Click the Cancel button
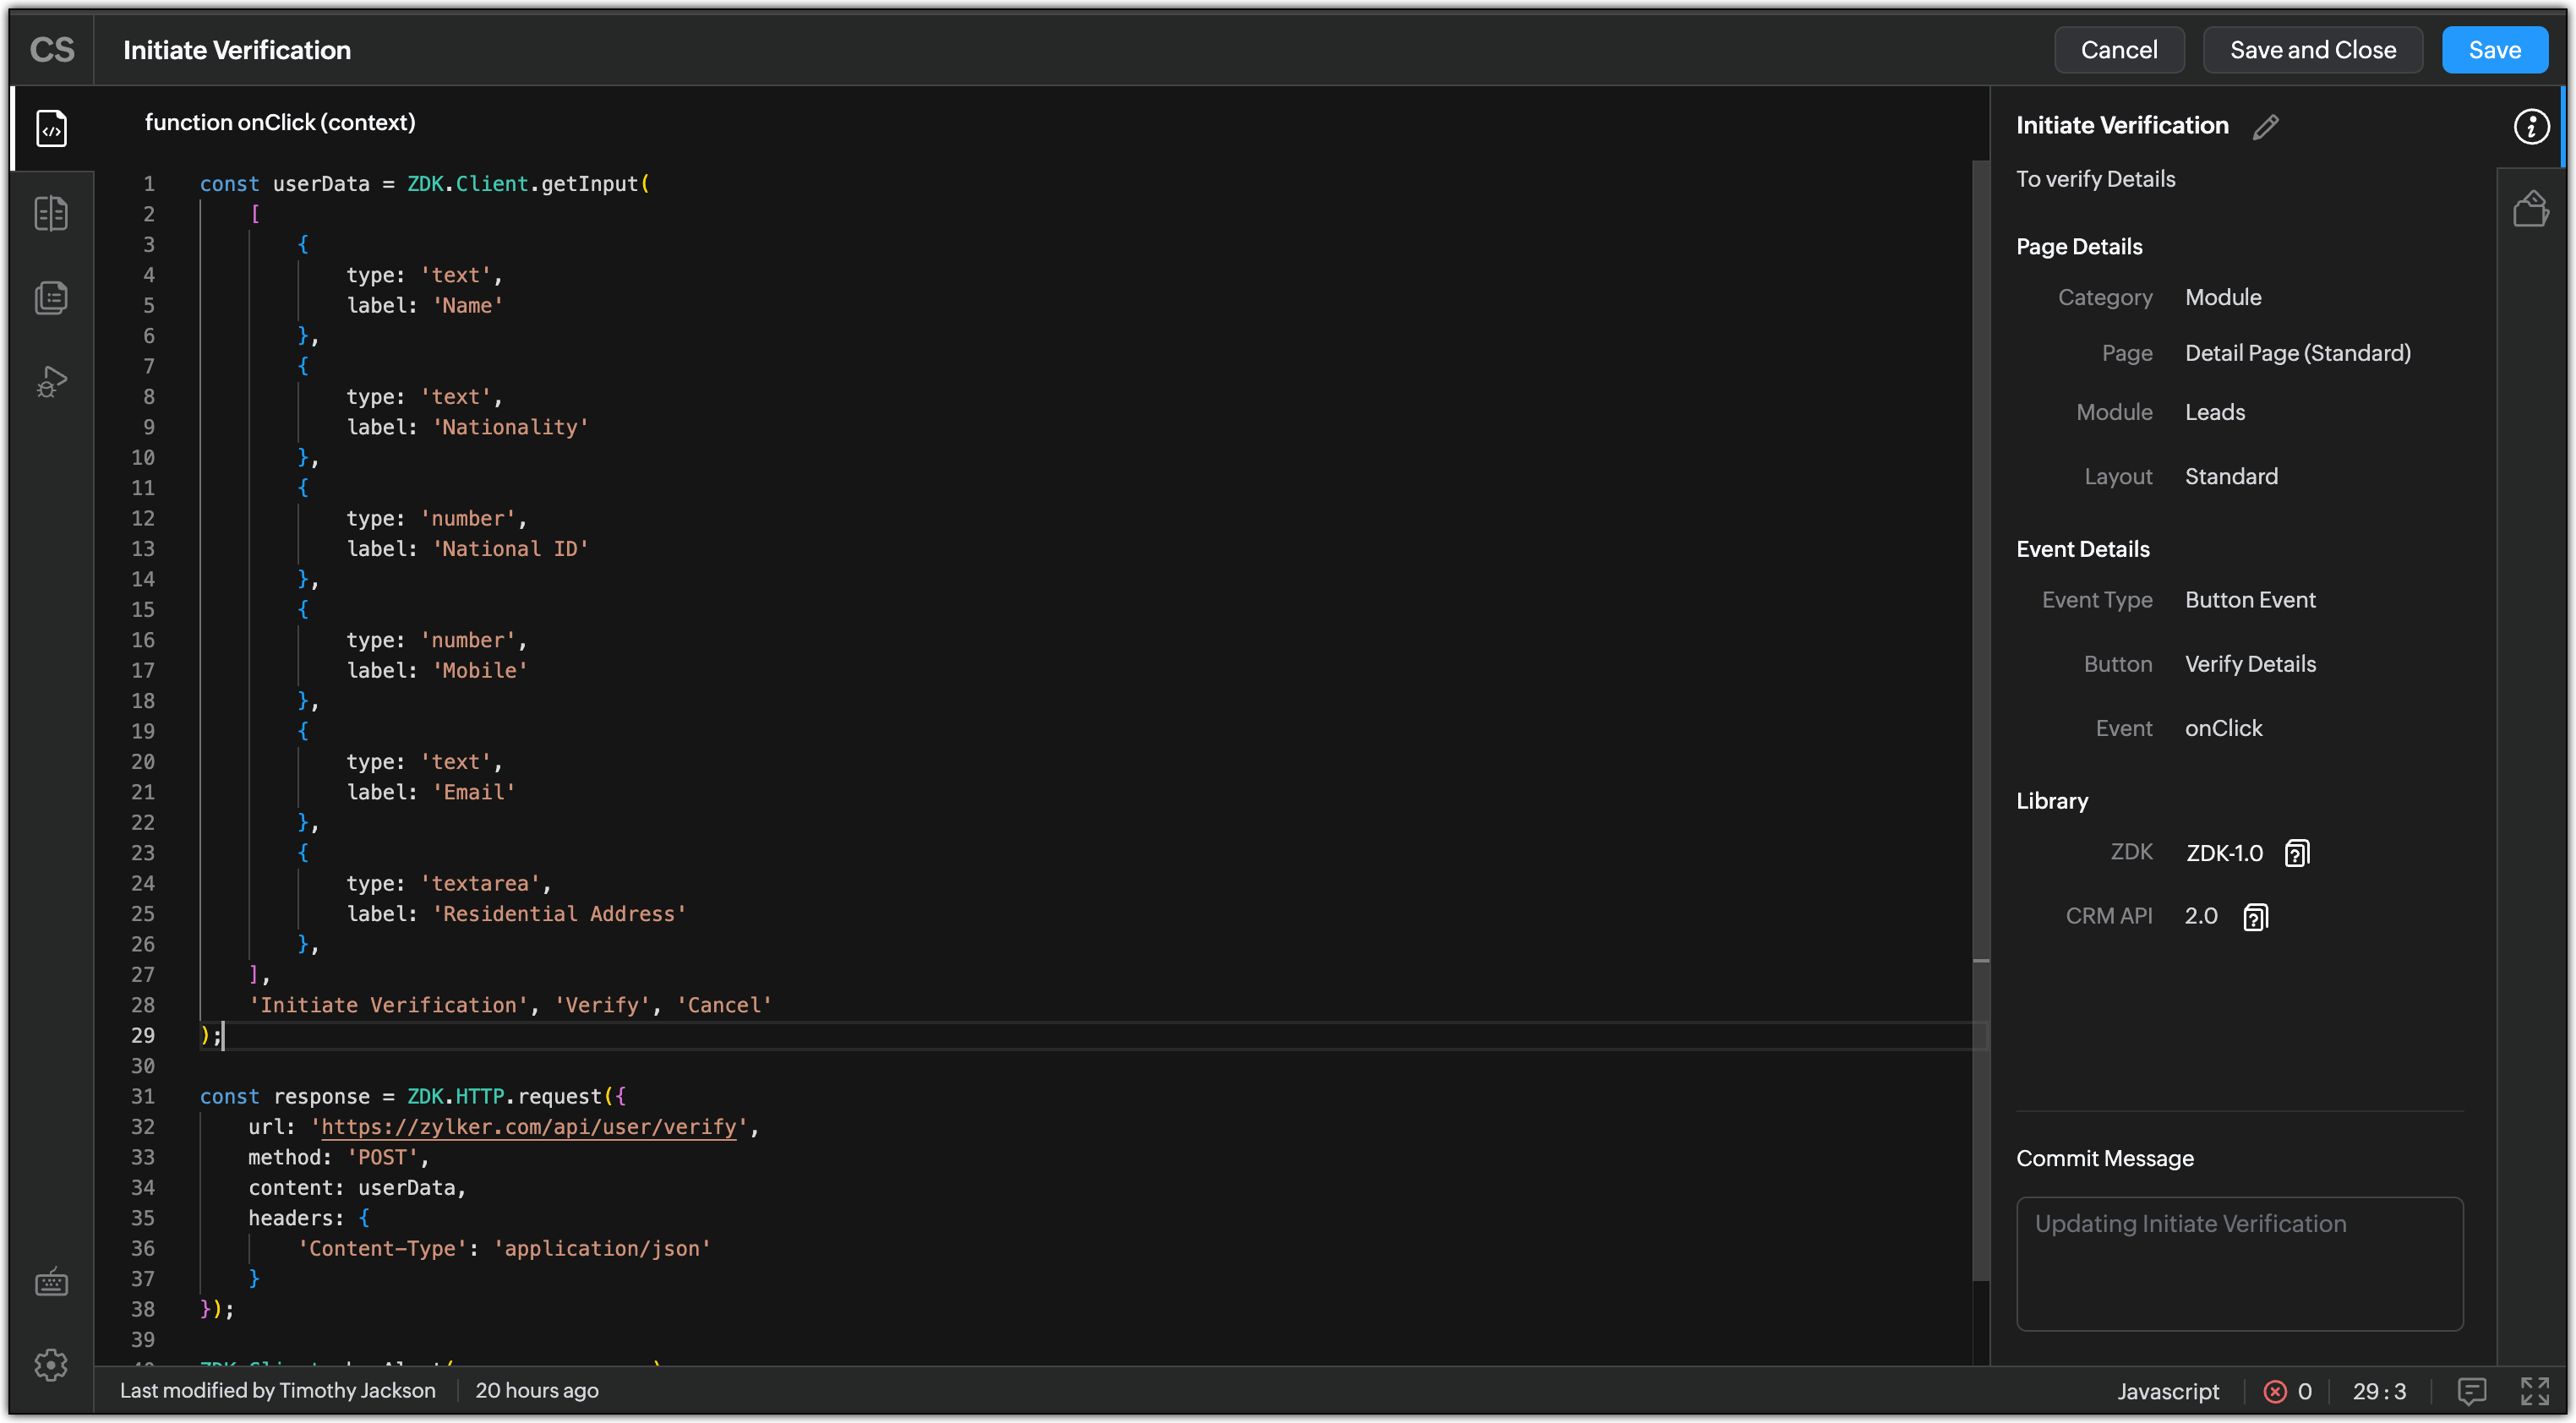2576x1423 pixels. pyautogui.click(x=2118, y=50)
